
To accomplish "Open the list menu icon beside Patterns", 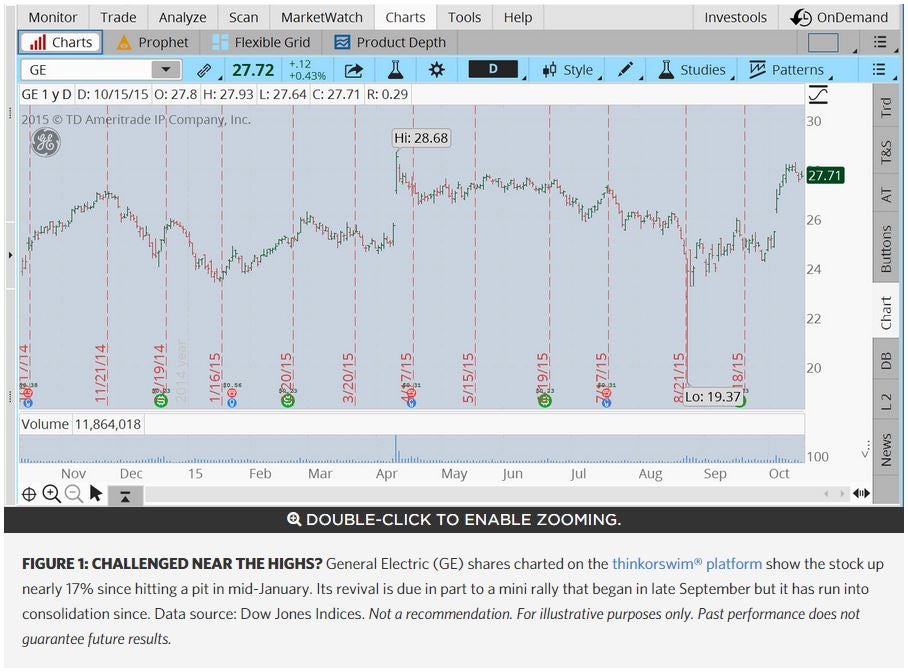I will point(879,70).
